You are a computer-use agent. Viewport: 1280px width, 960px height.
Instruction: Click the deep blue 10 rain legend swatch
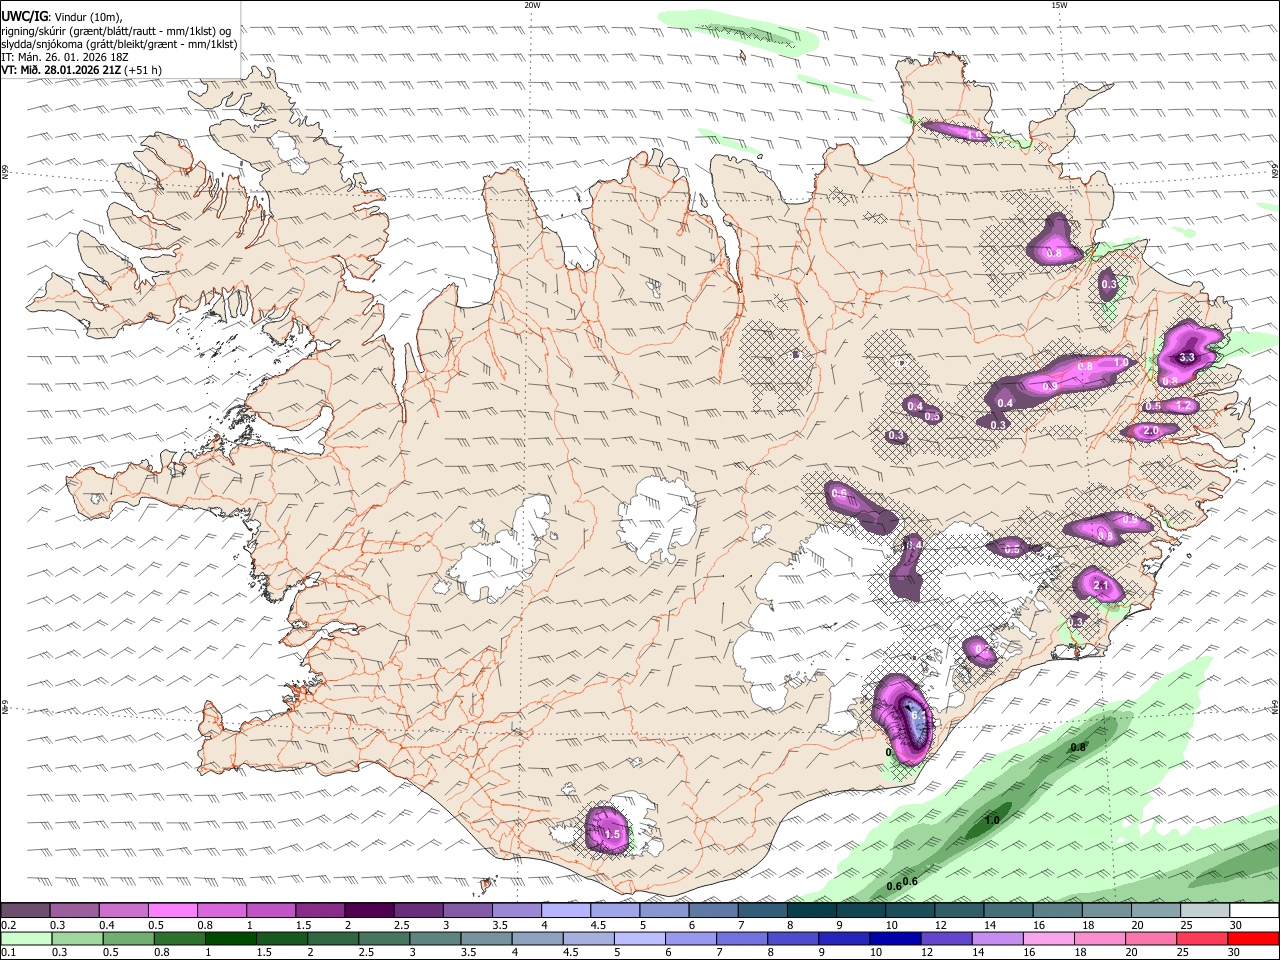tap(893, 938)
